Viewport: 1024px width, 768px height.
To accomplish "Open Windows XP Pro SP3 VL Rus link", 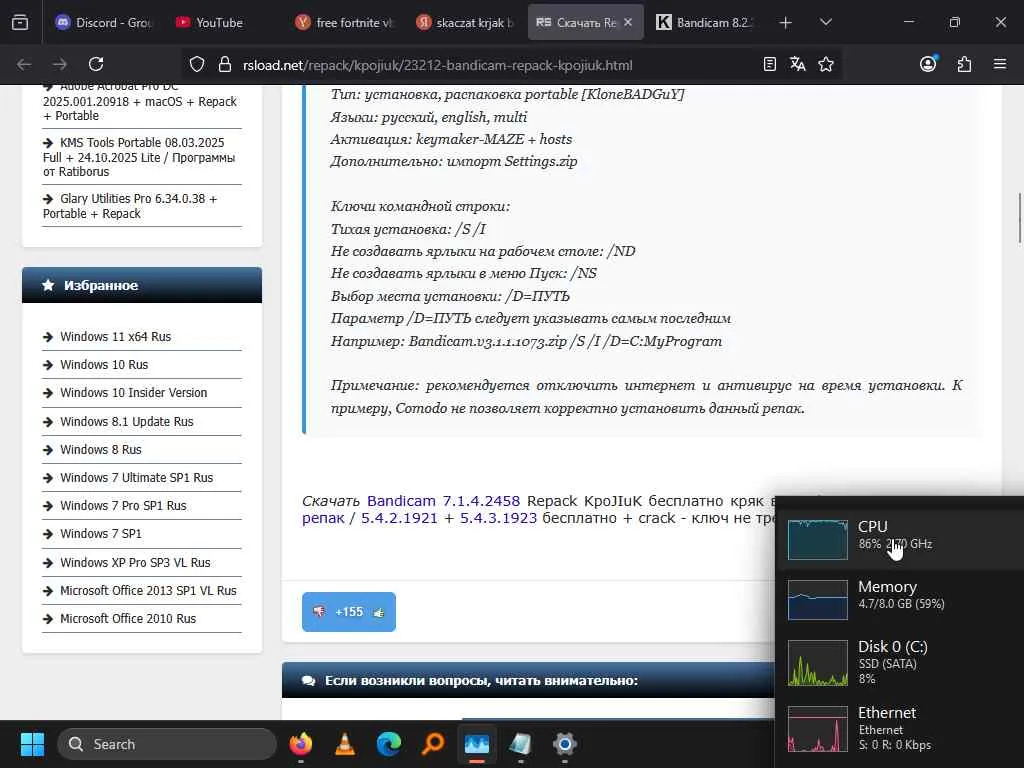I will point(135,562).
